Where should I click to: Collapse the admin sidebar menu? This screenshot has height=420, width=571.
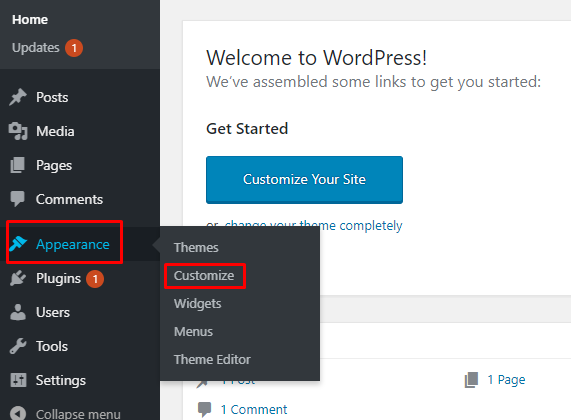coord(66,414)
